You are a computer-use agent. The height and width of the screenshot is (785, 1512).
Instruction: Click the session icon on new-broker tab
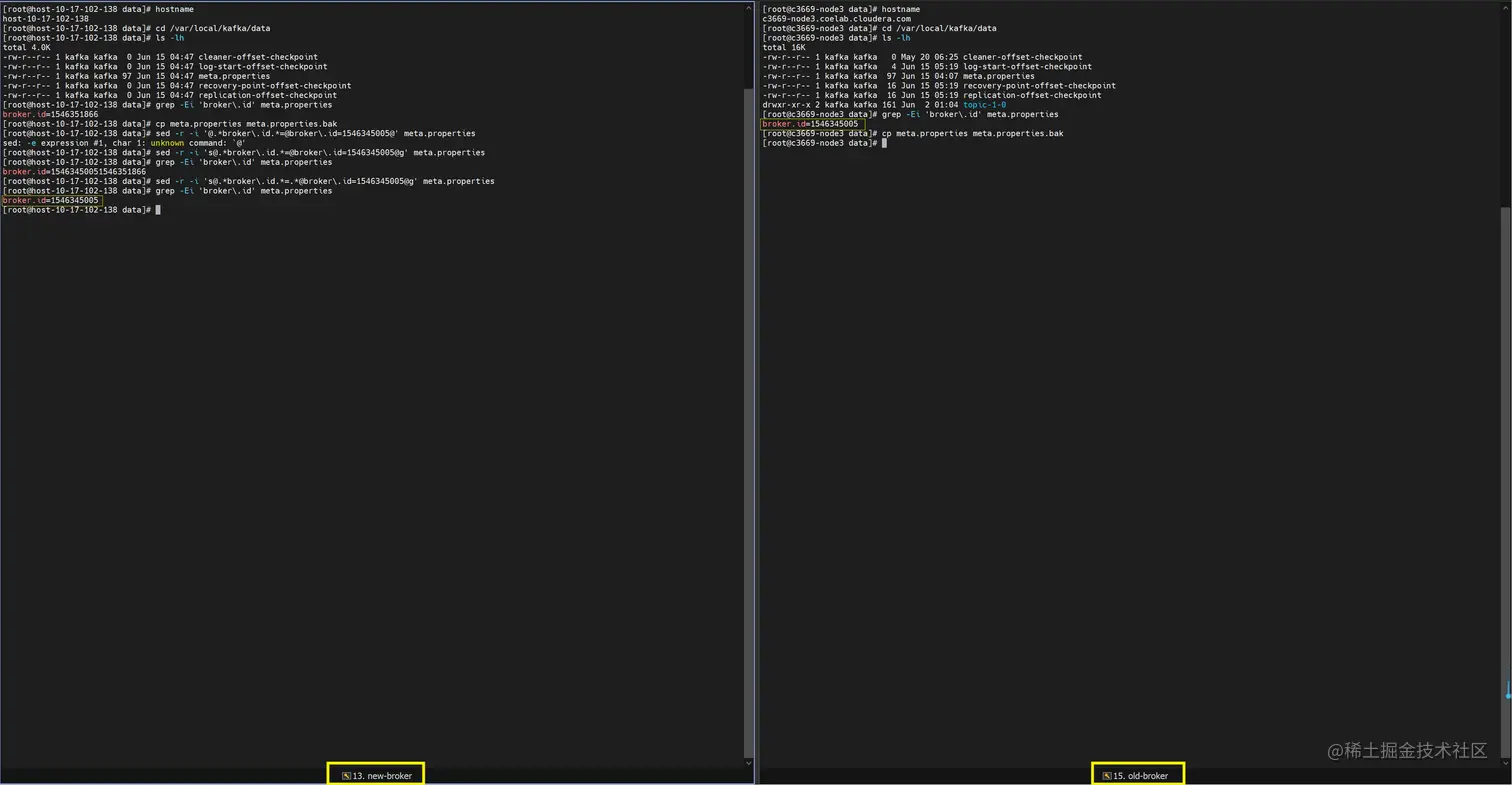pyautogui.click(x=346, y=775)
